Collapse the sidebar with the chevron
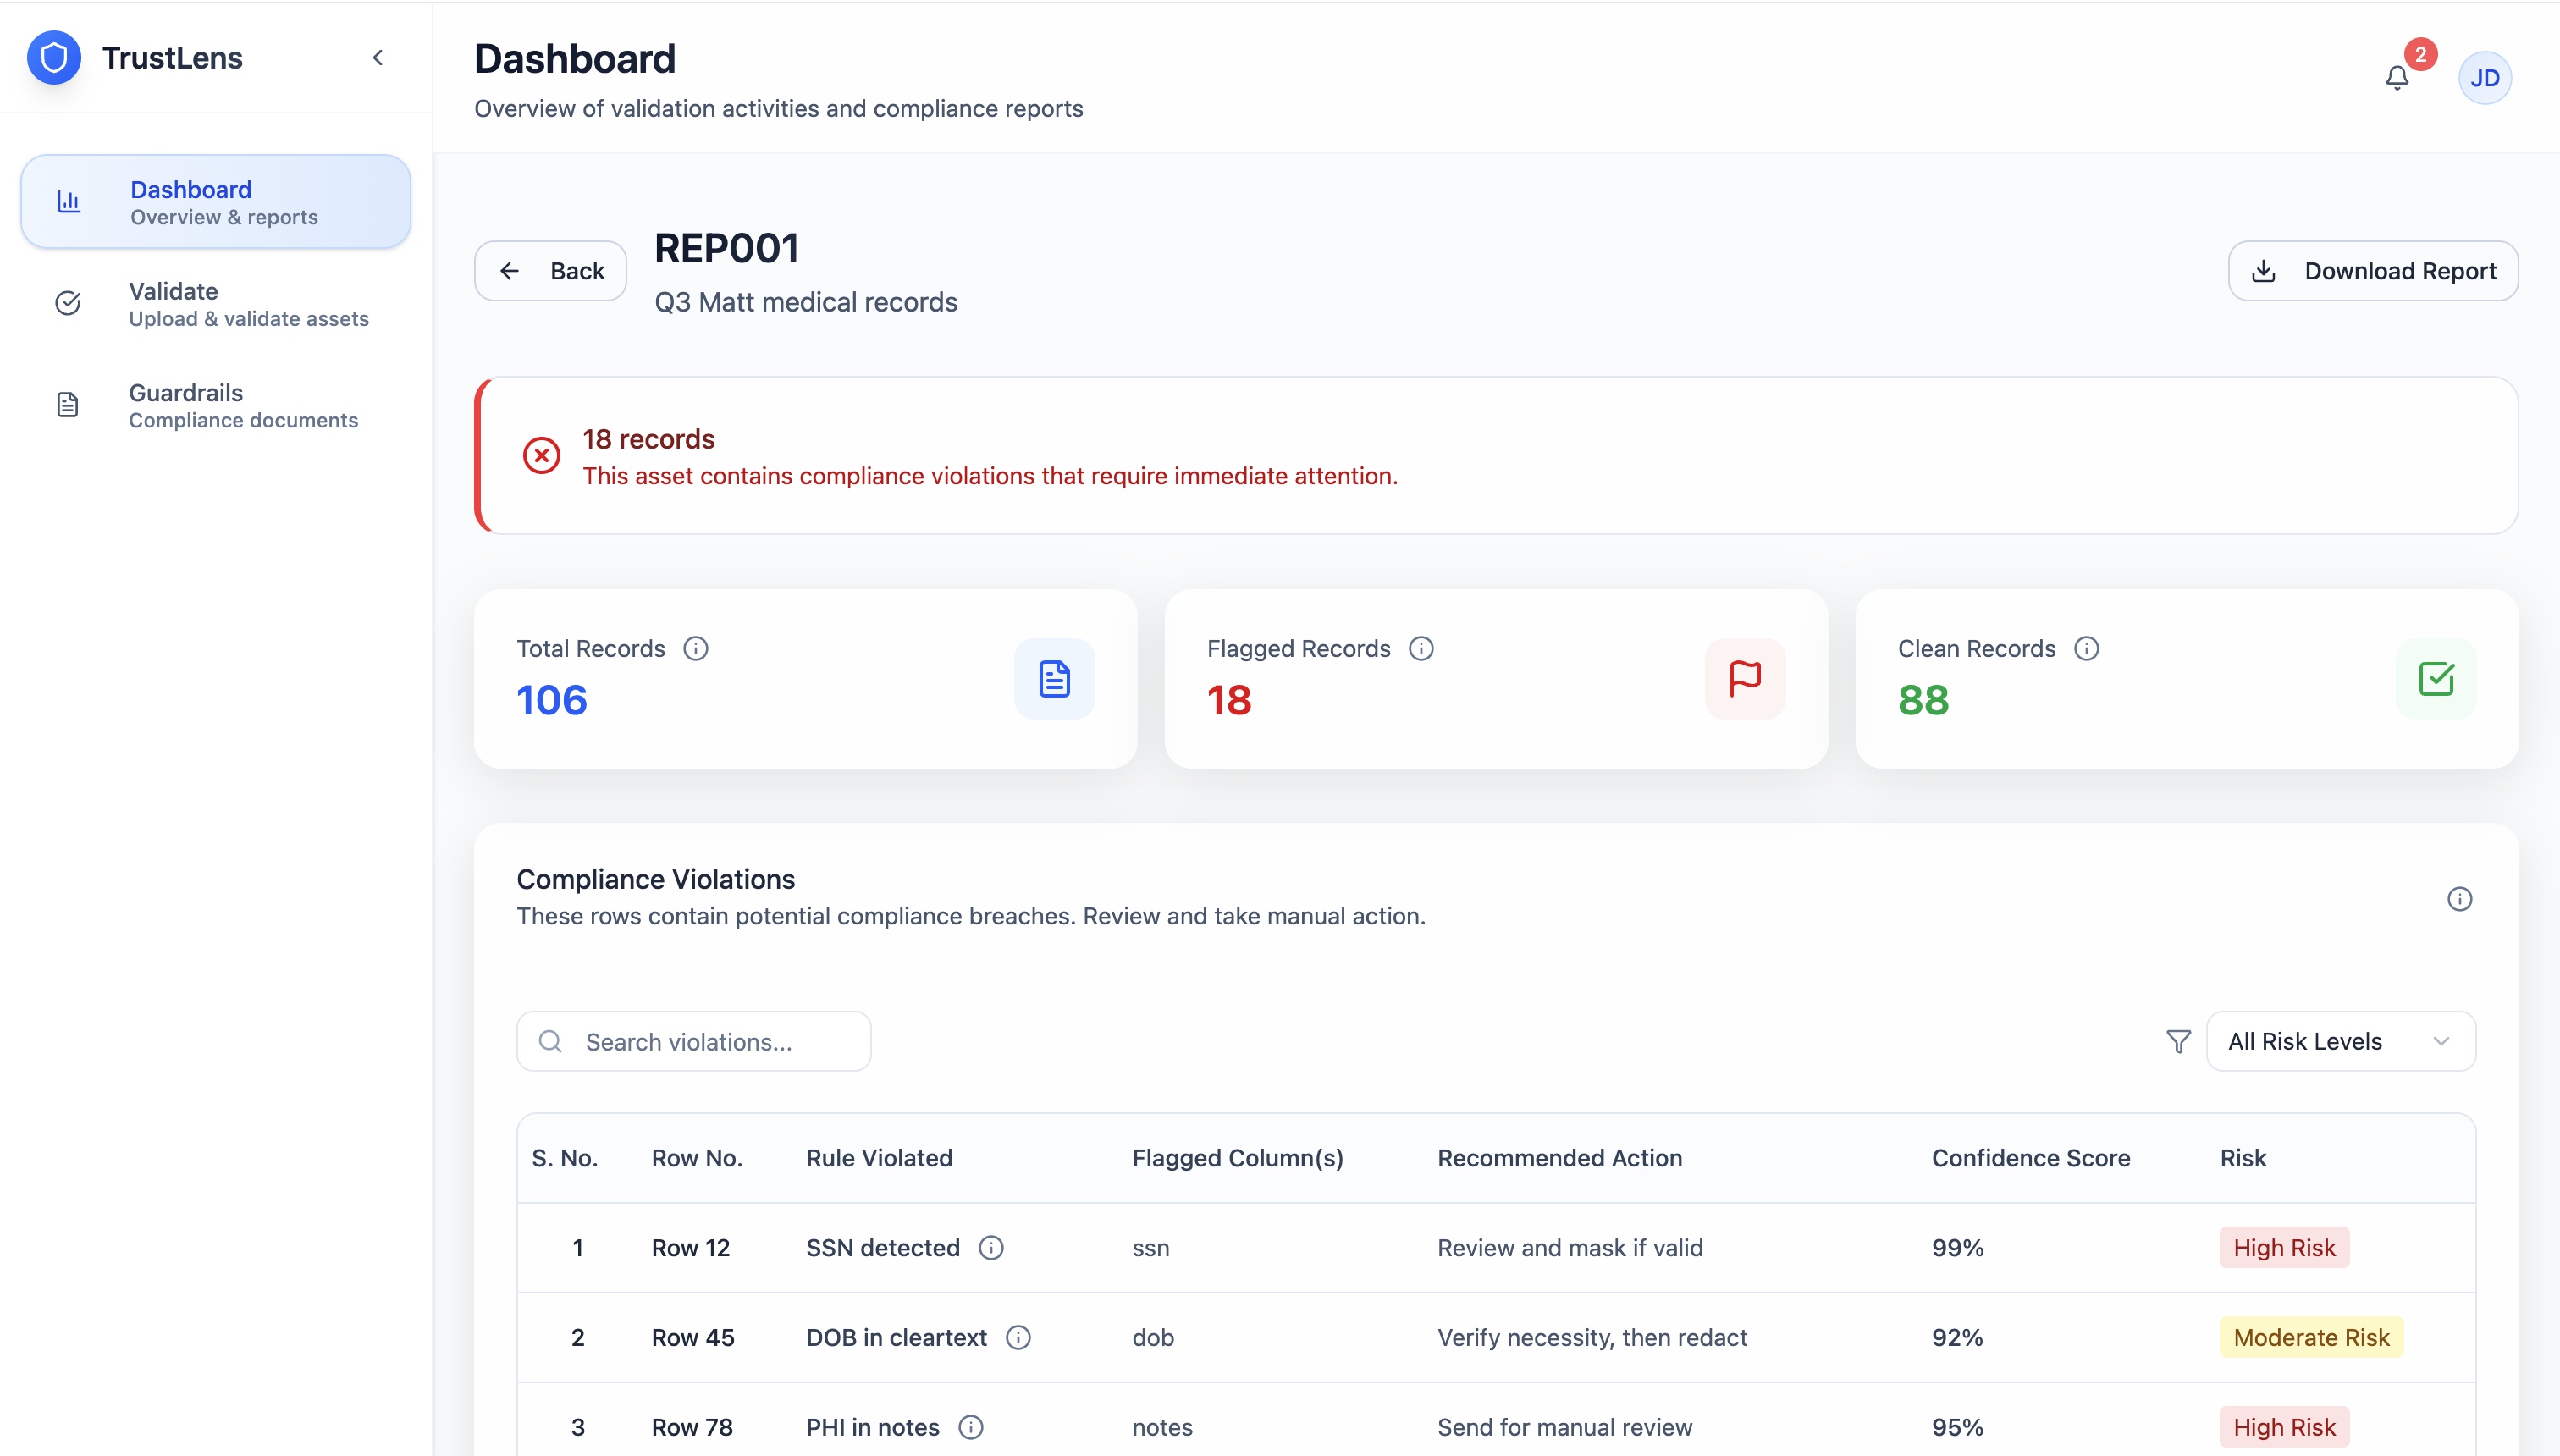Viewport: 2560px width, 1456px height. (x=378, y=57)
